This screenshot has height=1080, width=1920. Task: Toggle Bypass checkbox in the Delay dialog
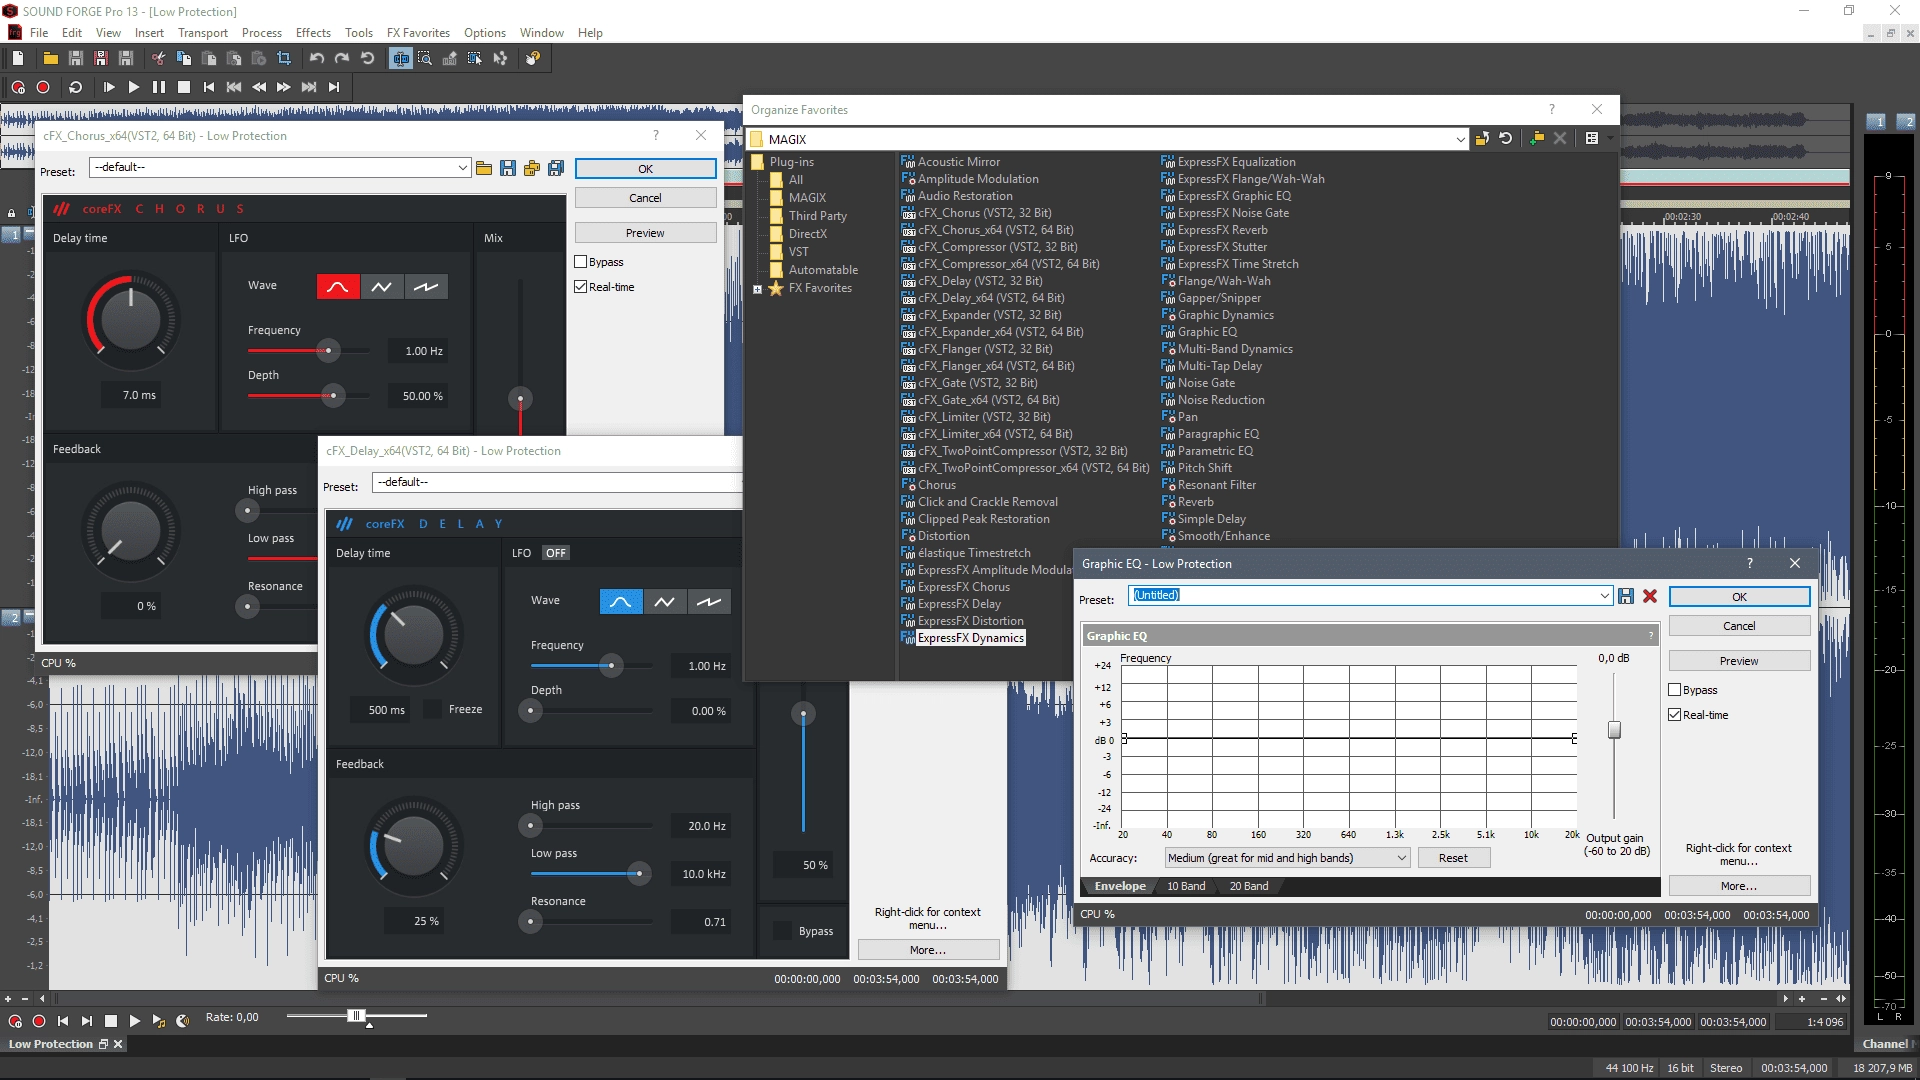(783, 931)
